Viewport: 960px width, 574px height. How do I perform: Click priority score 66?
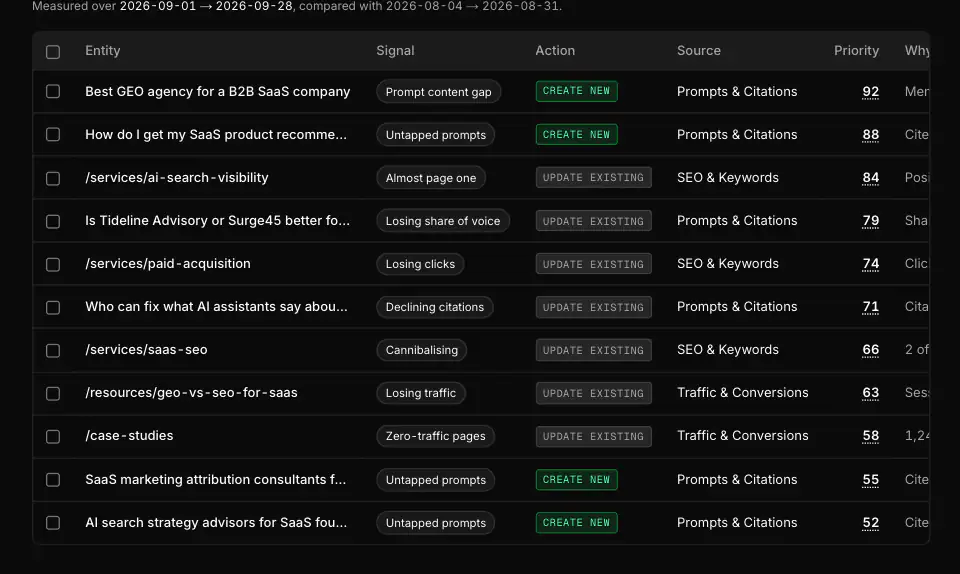871,350
